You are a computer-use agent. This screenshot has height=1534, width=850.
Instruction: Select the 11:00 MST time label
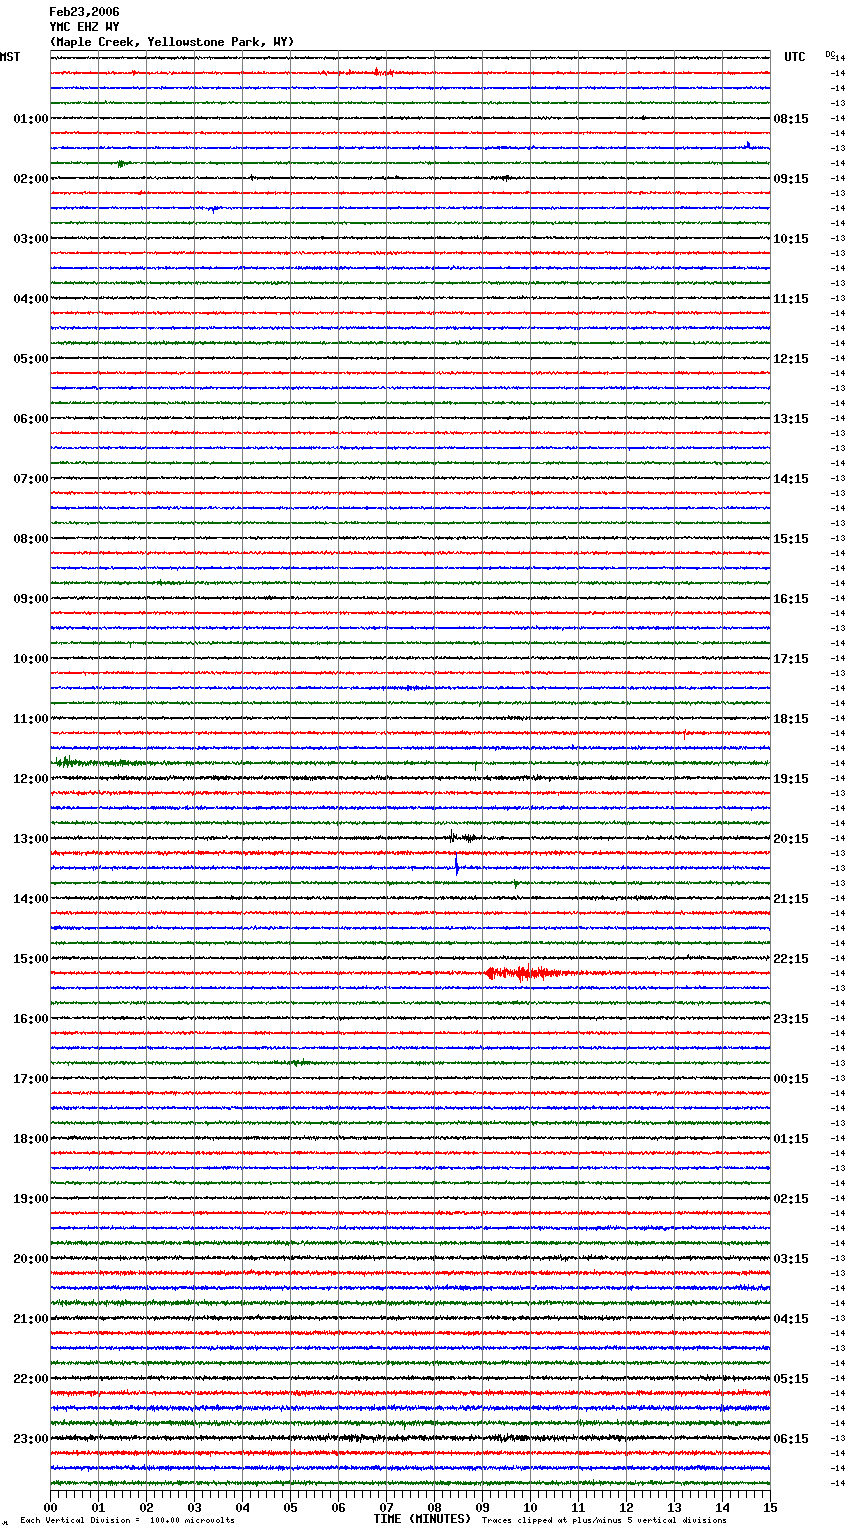pyautogui.click(x=31, y=719)
